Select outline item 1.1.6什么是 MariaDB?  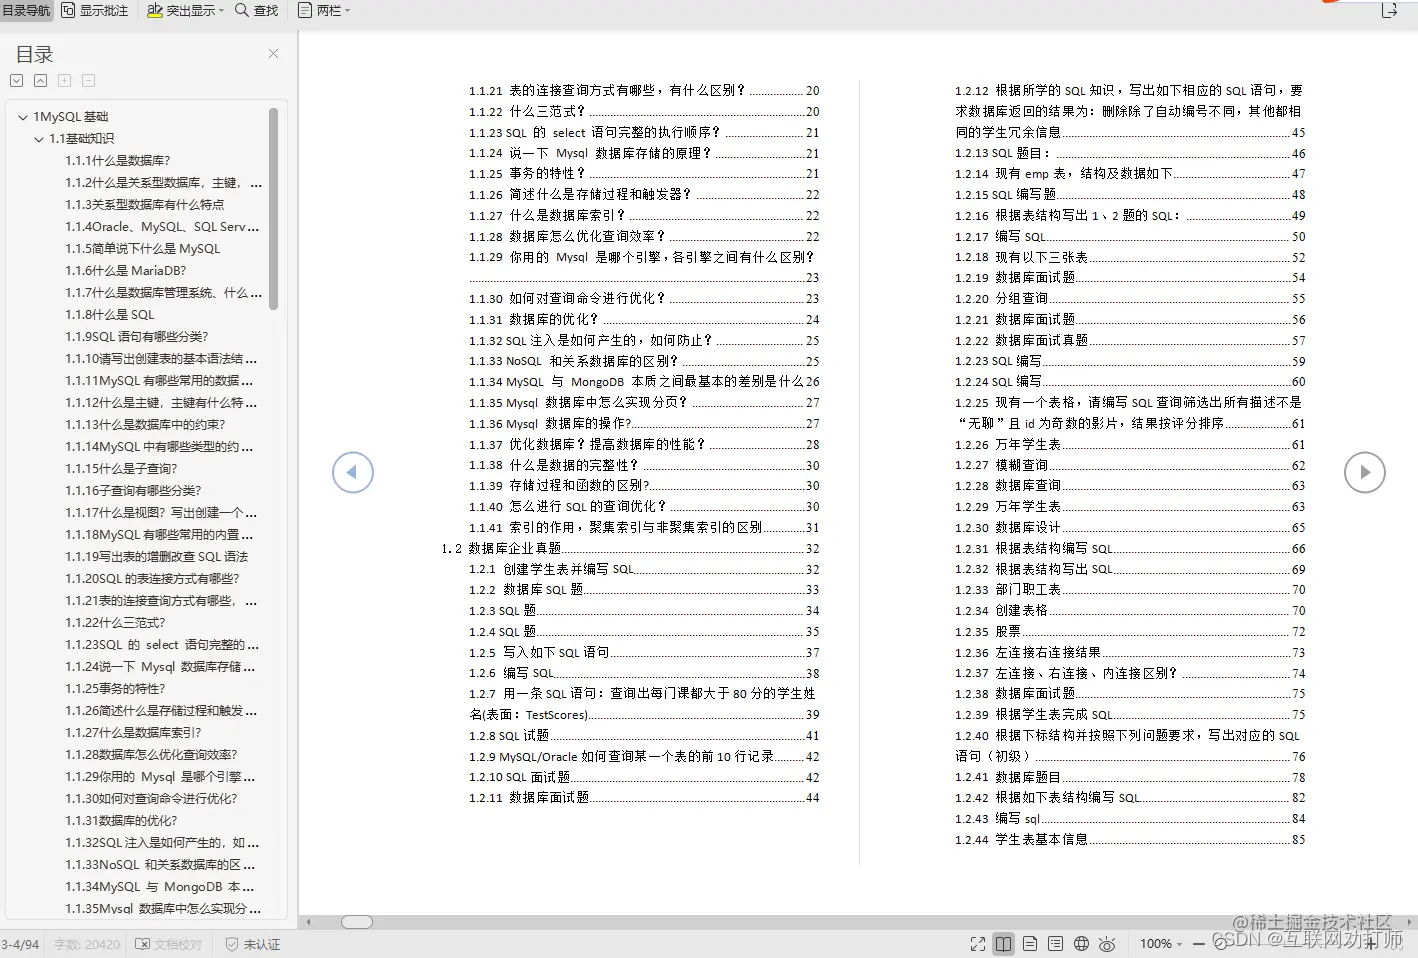(126, 271)
